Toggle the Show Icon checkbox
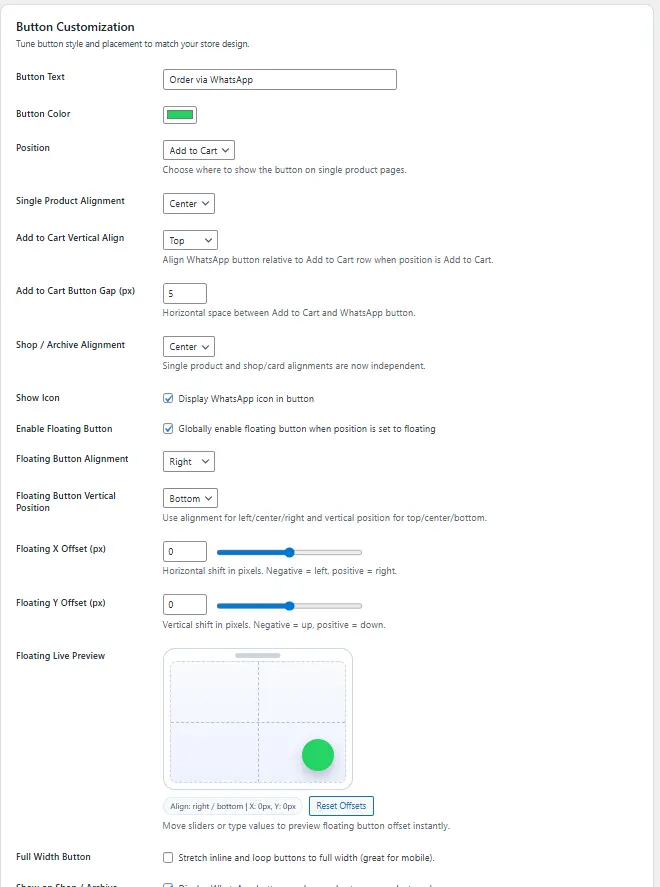The height and width of the screenshot is (887, 660). click(168, 398)
